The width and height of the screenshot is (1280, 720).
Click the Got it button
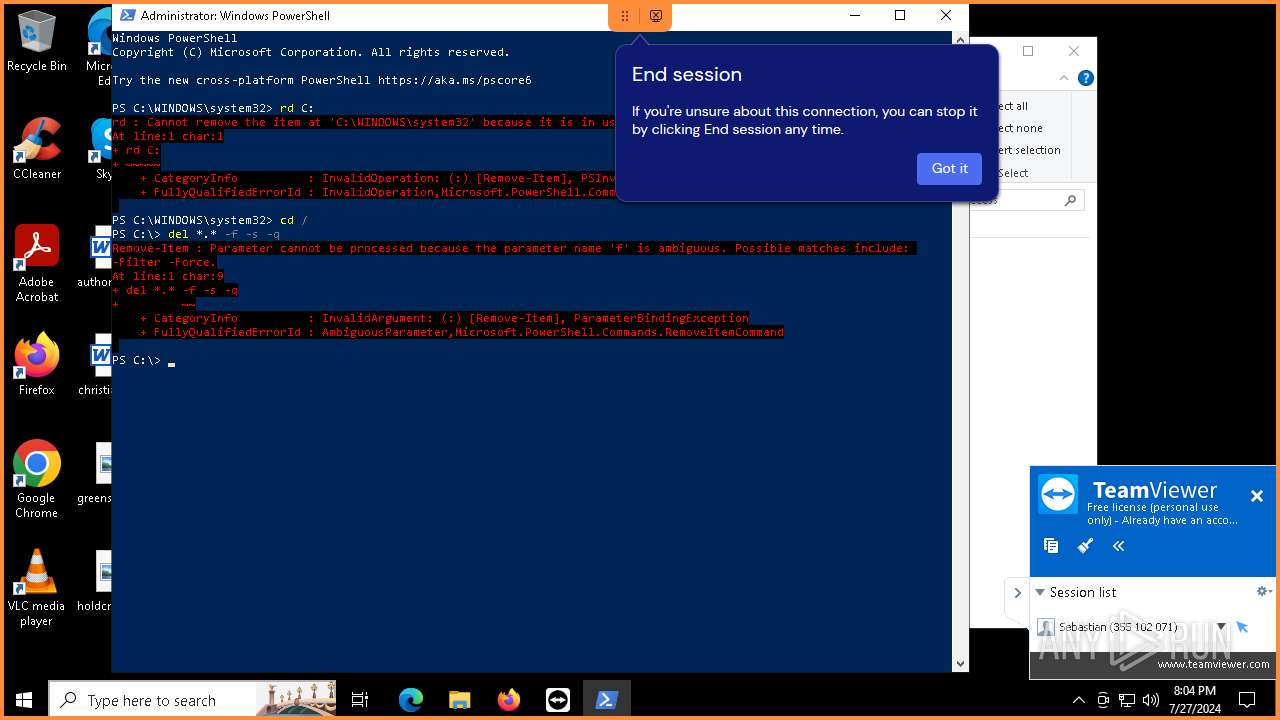949,169
